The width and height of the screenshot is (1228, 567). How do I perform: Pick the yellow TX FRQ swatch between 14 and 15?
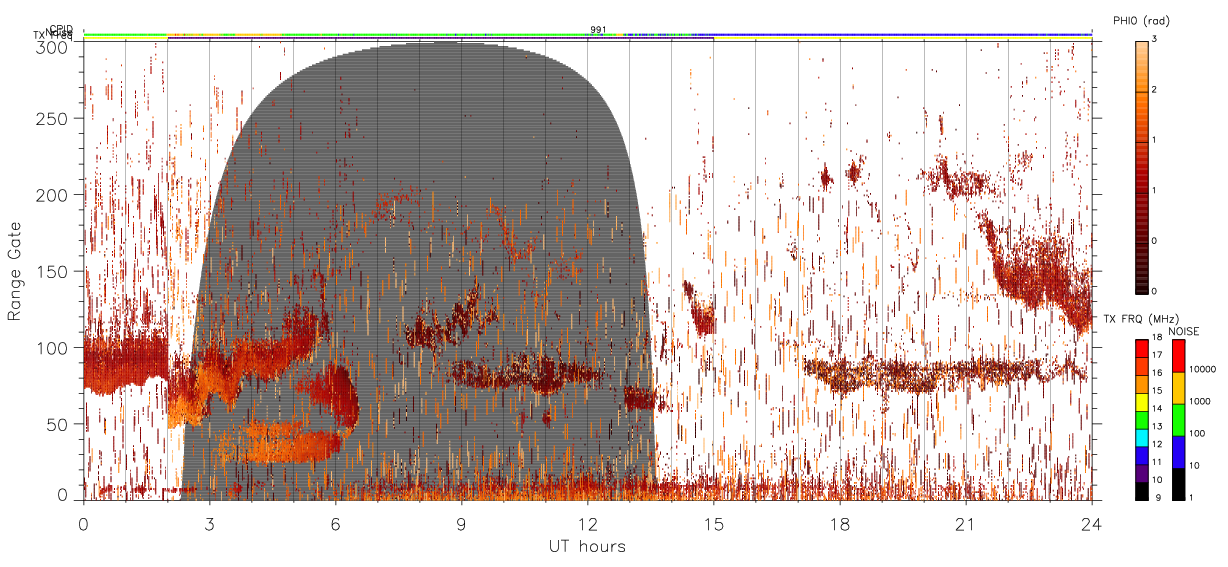pyautogui.click(x=1140, y=400)
